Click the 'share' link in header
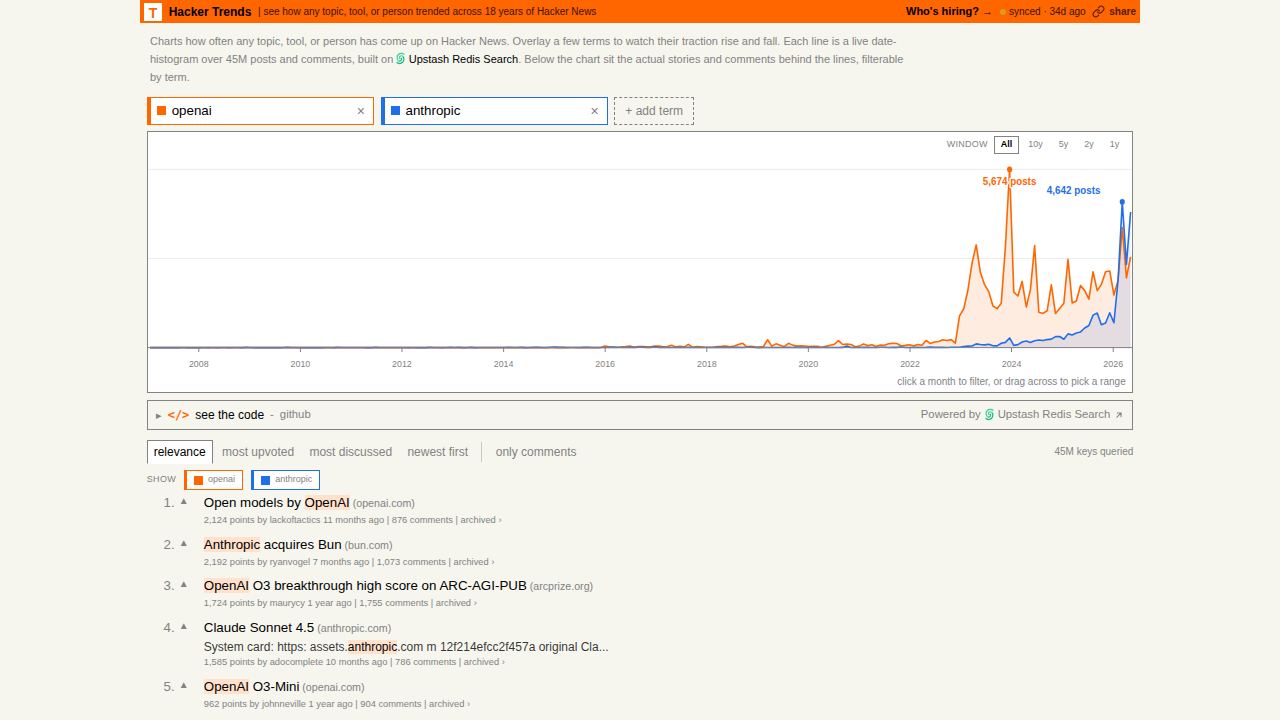Screen dimensions: 1280x720 click(1123, 12)
